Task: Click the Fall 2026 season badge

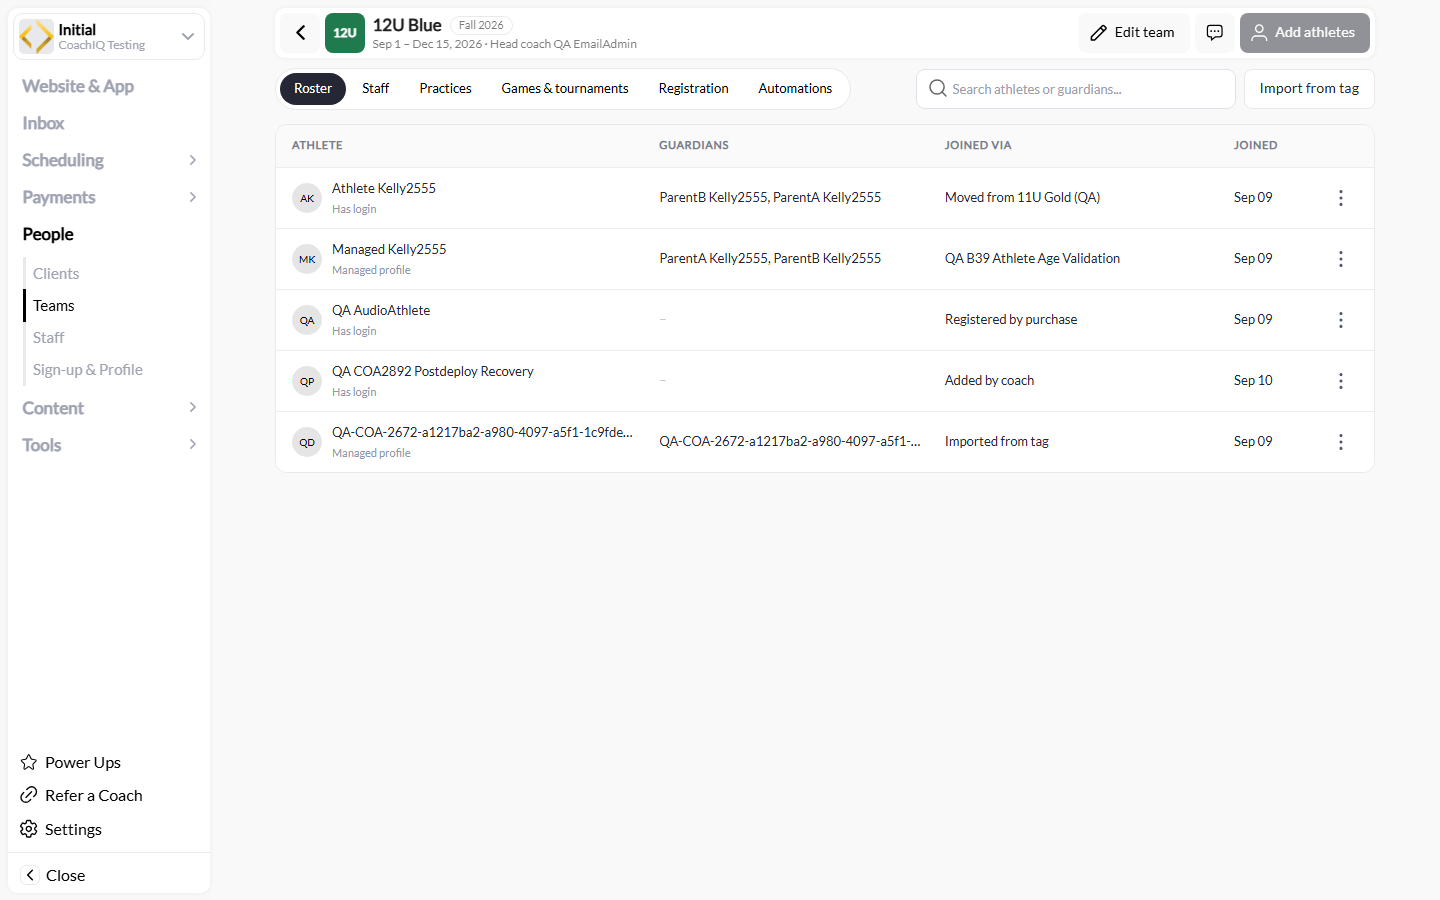Action: click(481, 25)
